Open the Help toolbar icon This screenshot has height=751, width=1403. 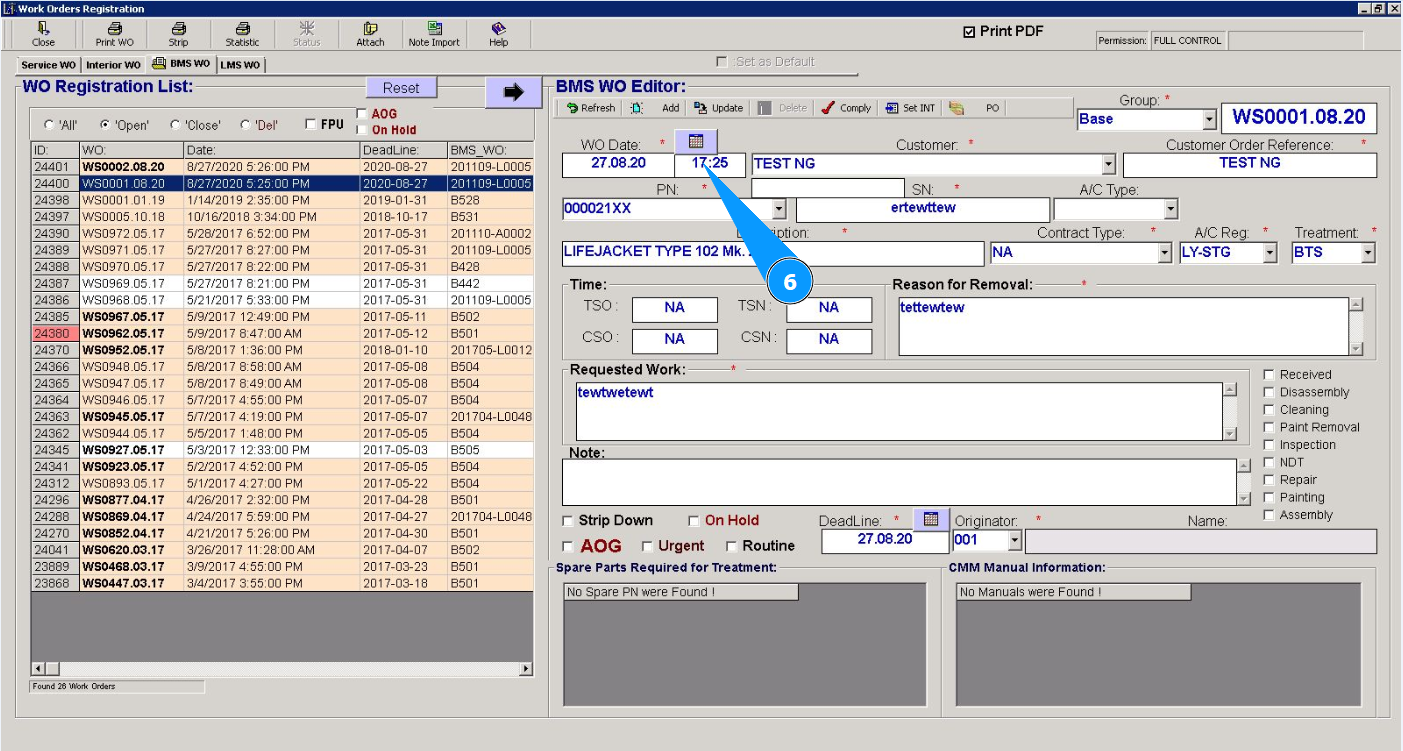pos(498,34)
